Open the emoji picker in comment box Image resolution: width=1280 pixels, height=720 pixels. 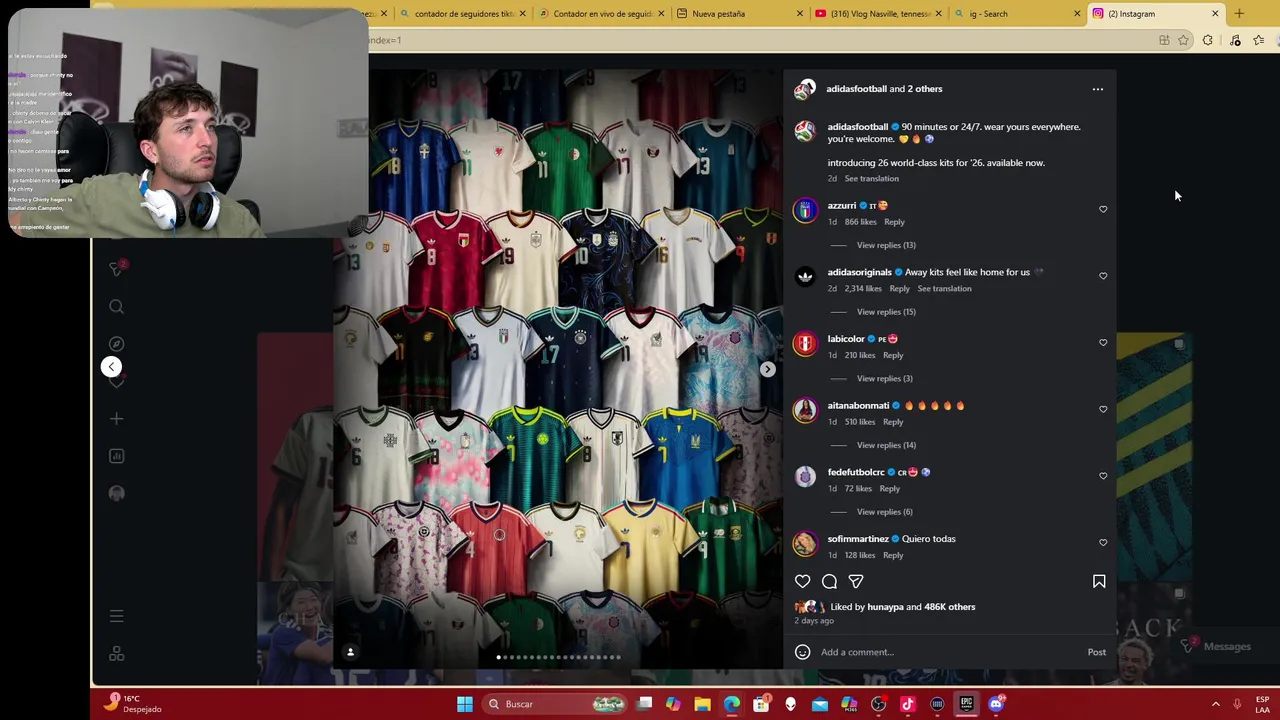[x=802, y=652]
